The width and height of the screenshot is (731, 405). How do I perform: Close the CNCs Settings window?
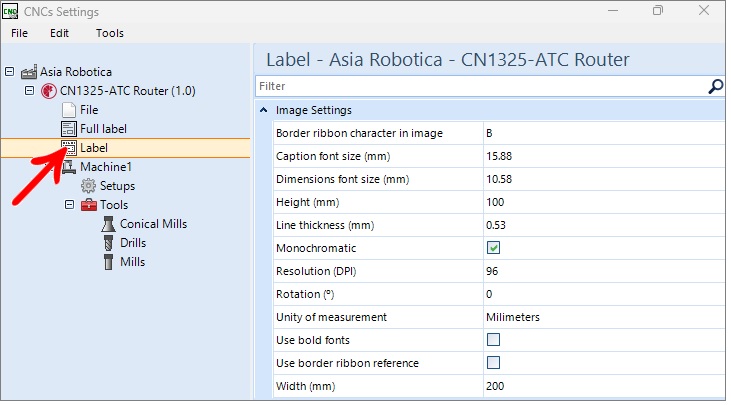[704, 11]
